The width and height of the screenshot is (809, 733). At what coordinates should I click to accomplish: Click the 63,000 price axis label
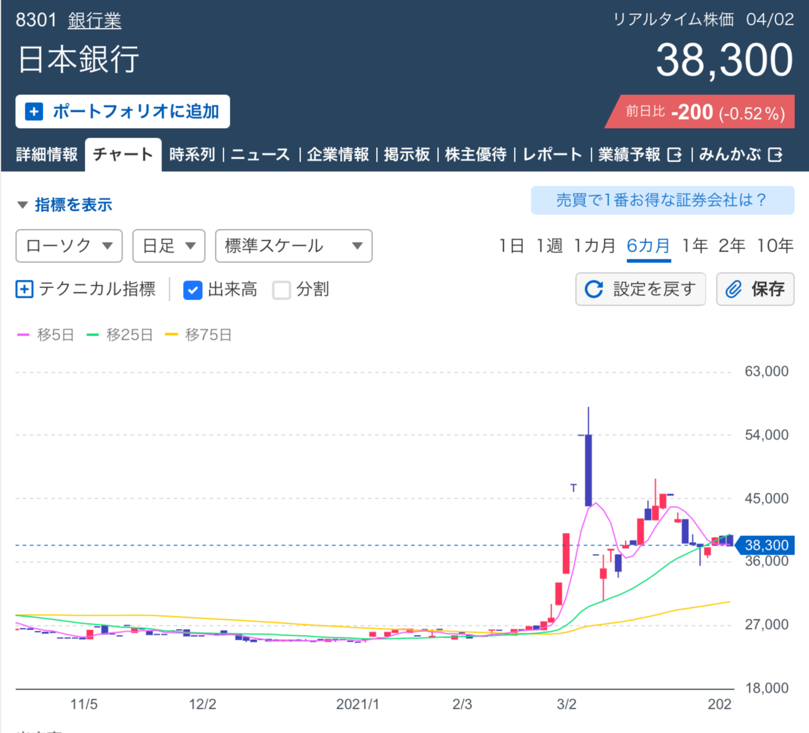(x=767, y=371)
